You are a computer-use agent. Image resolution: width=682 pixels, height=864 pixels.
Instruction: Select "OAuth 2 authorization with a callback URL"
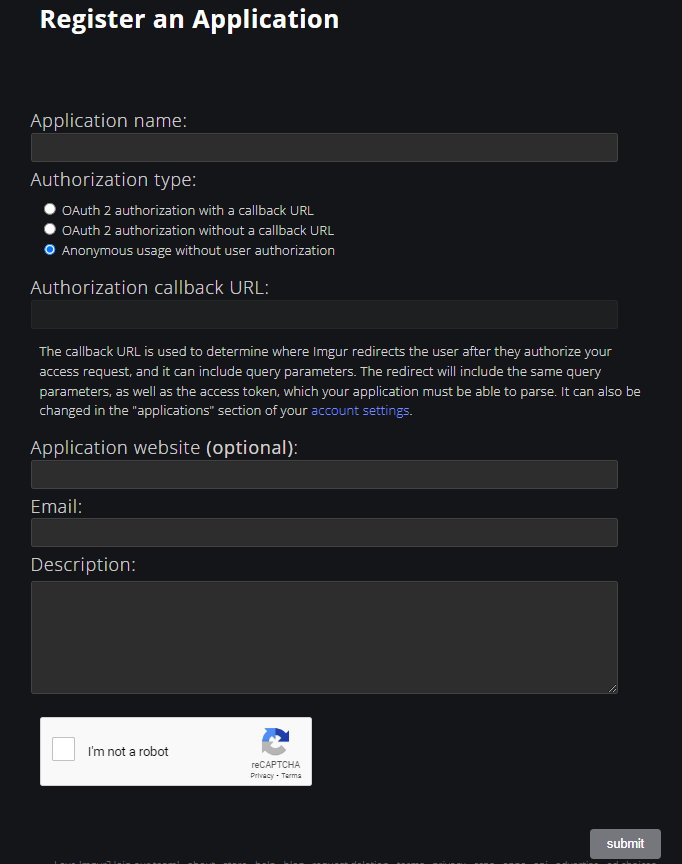pos(49,208)
